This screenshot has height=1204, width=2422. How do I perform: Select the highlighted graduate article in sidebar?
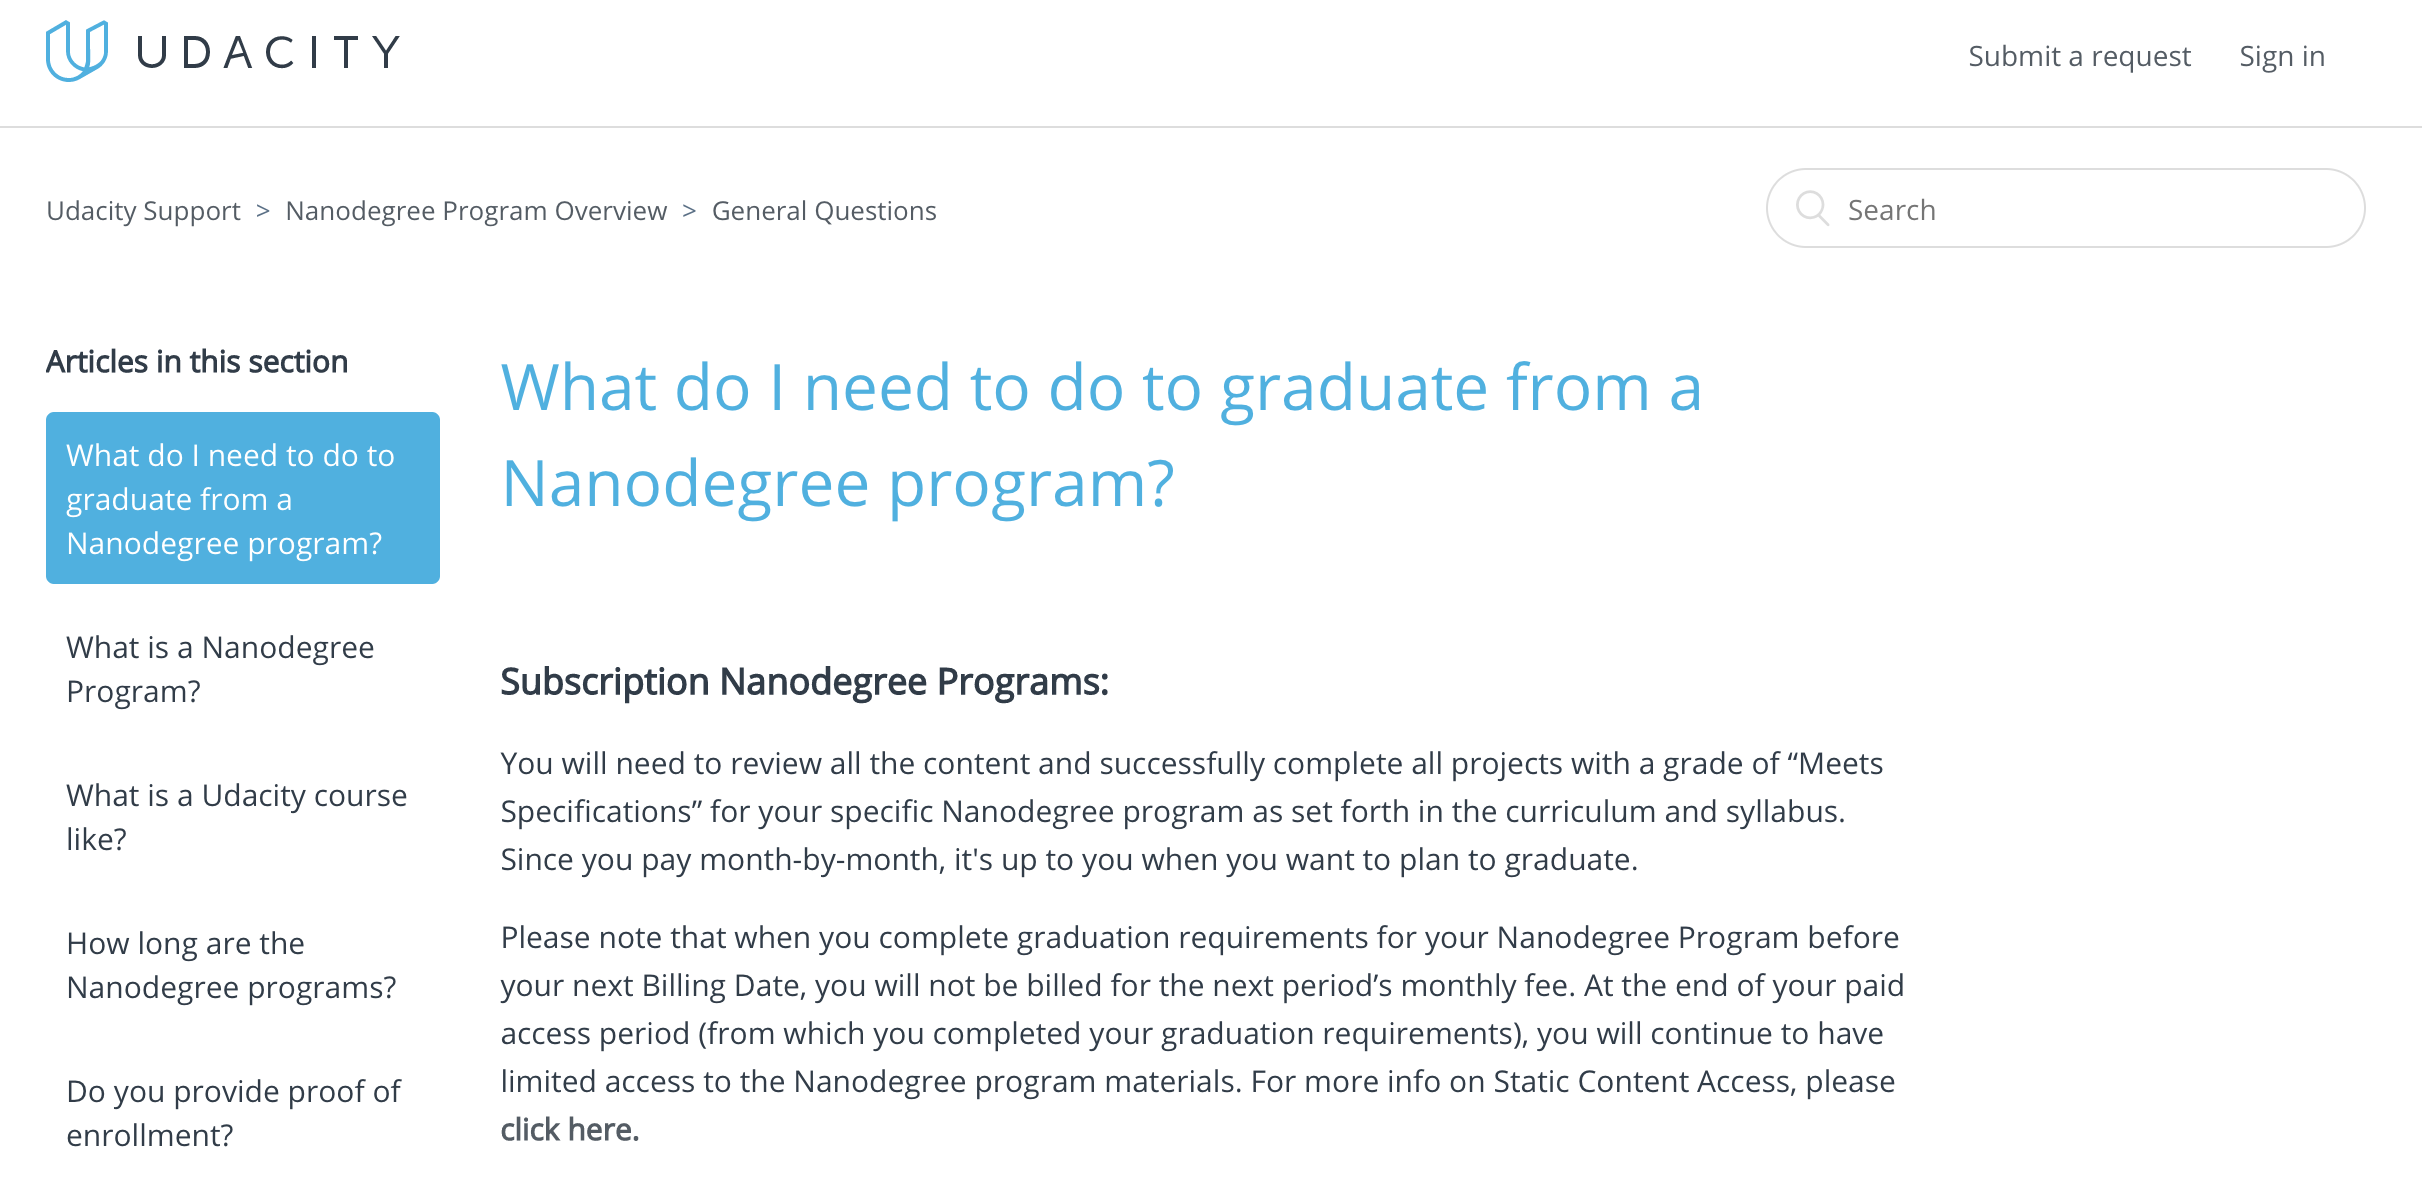point(242,498)
